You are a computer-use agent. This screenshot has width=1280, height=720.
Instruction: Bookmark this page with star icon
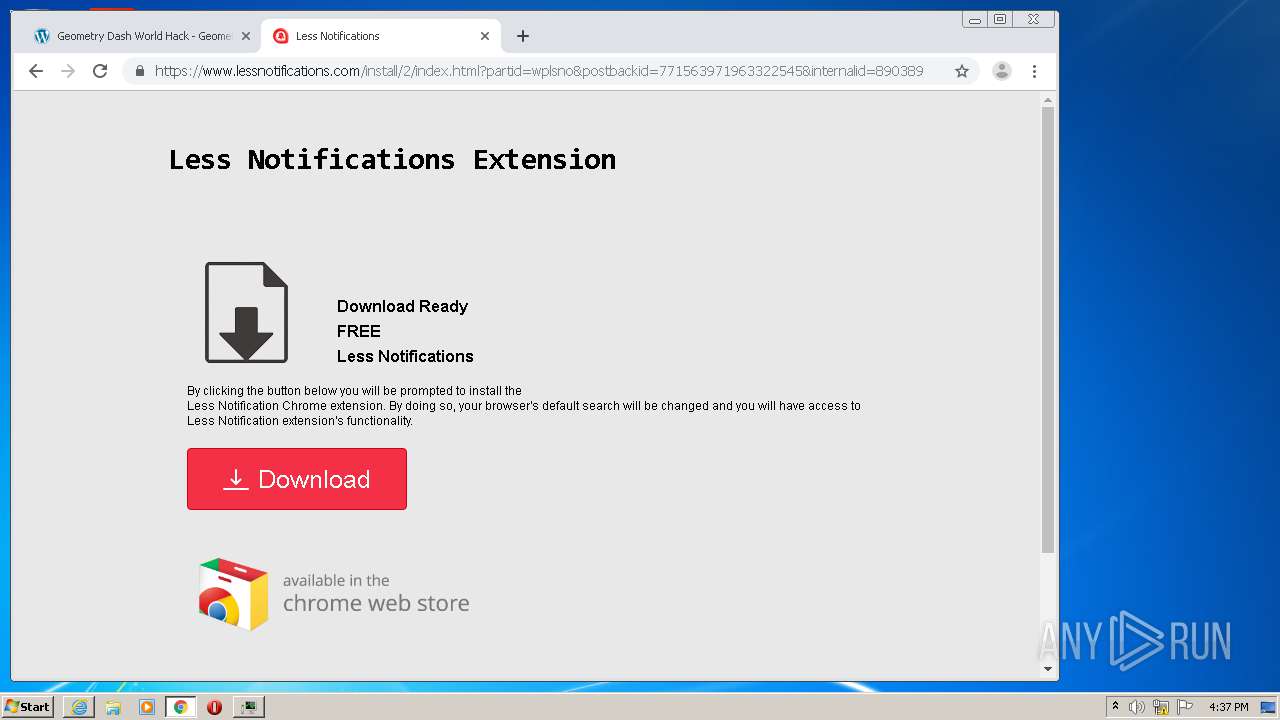(x=962, y=71)
